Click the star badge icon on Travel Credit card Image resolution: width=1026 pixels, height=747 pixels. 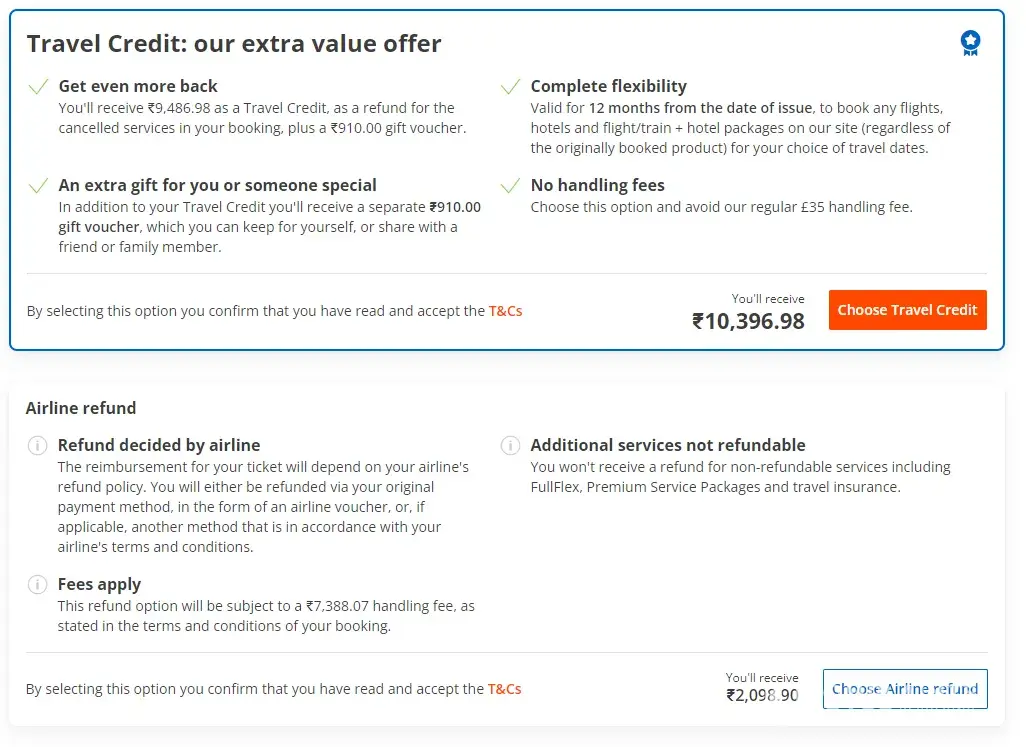coord(970,42)
